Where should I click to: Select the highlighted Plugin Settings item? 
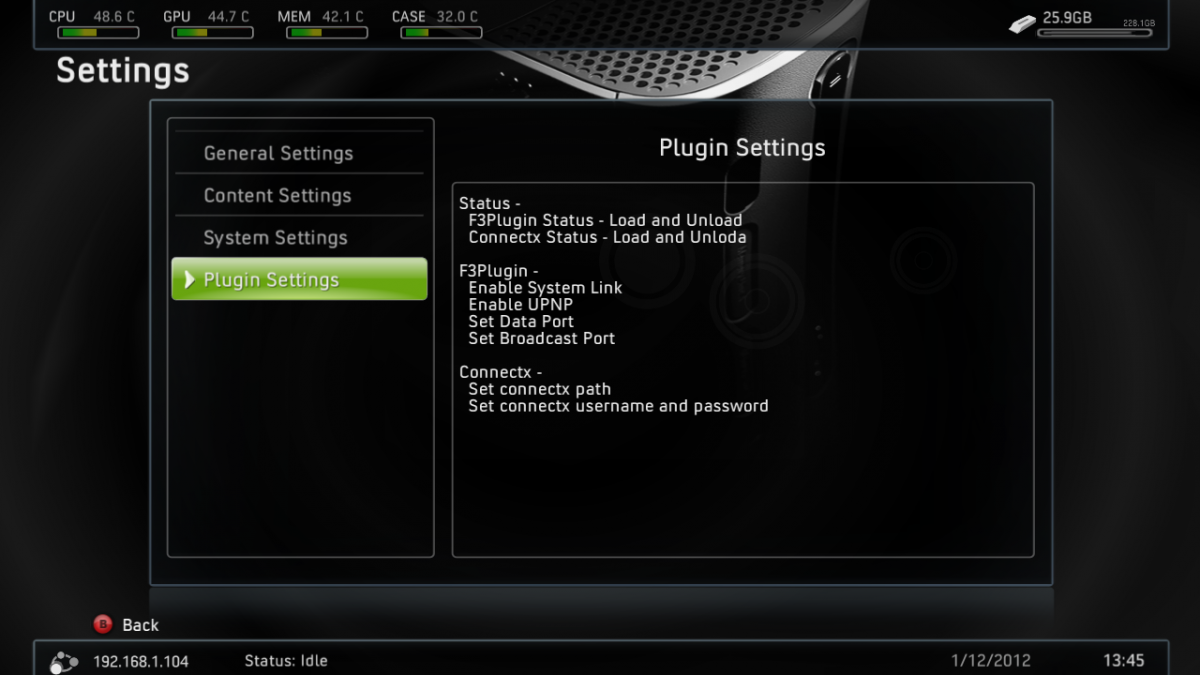pos(300,279)
